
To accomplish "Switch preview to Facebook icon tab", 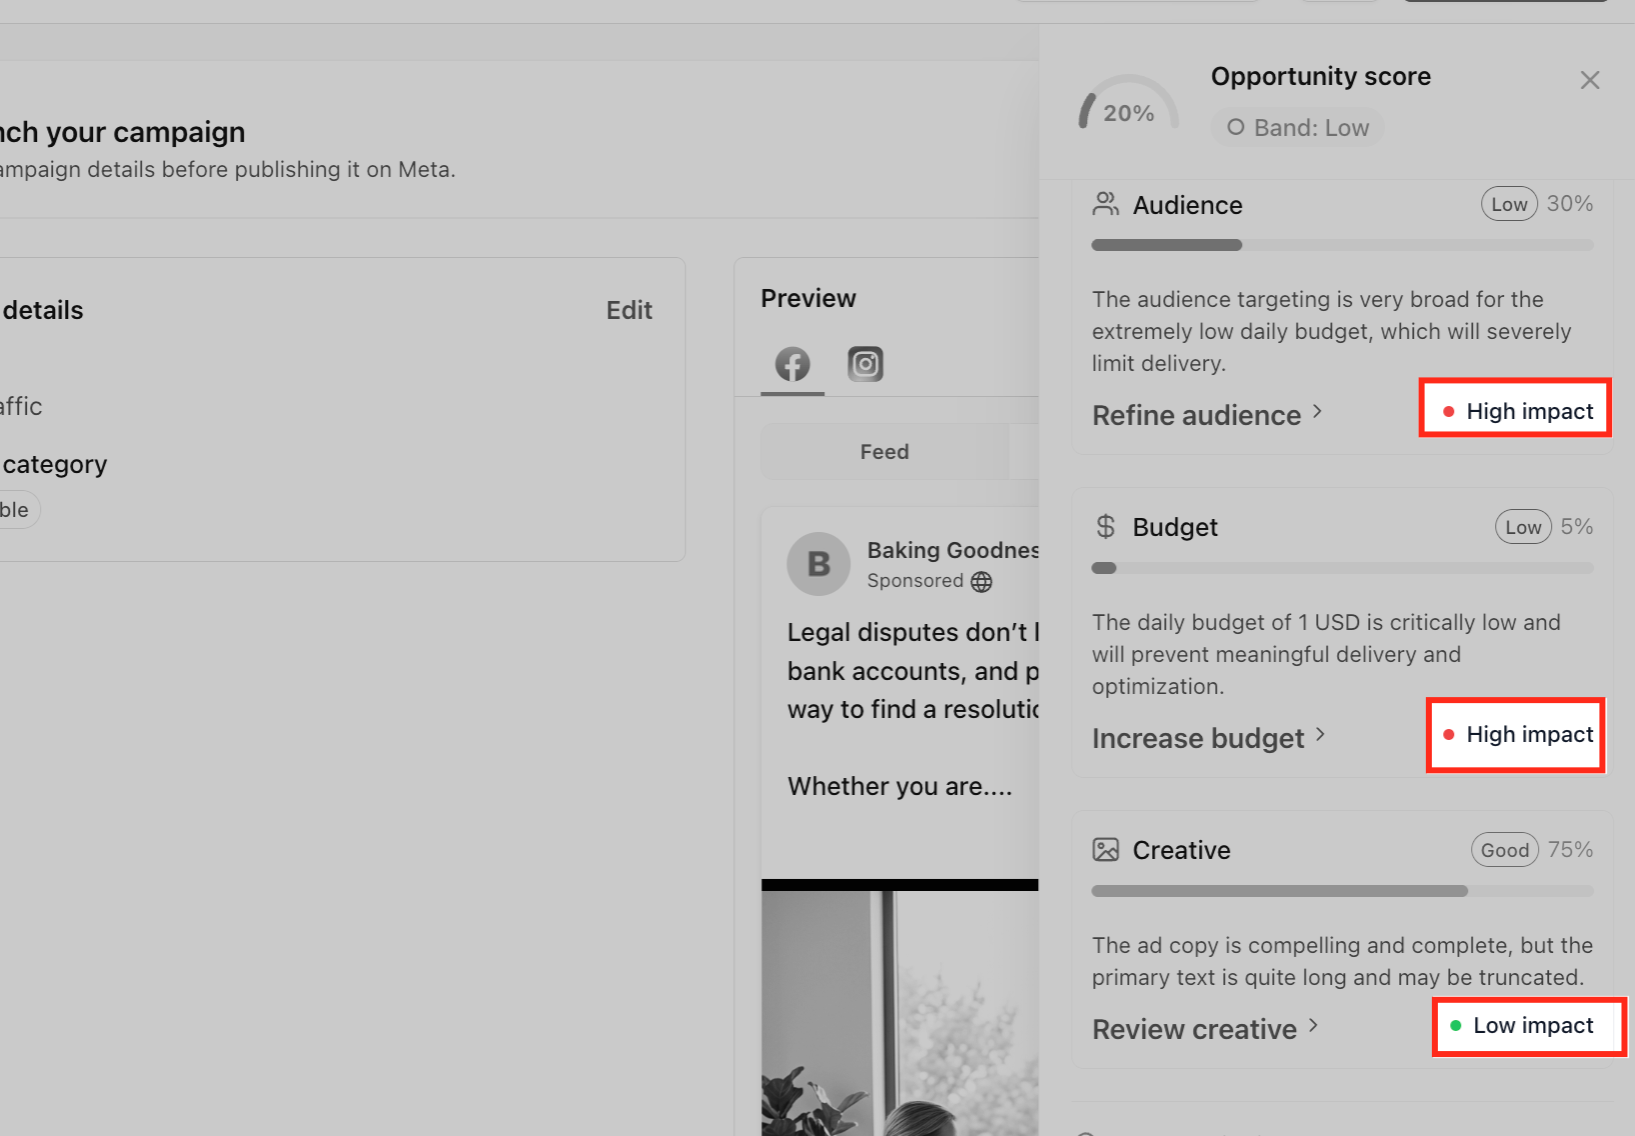I will (793, 364).
